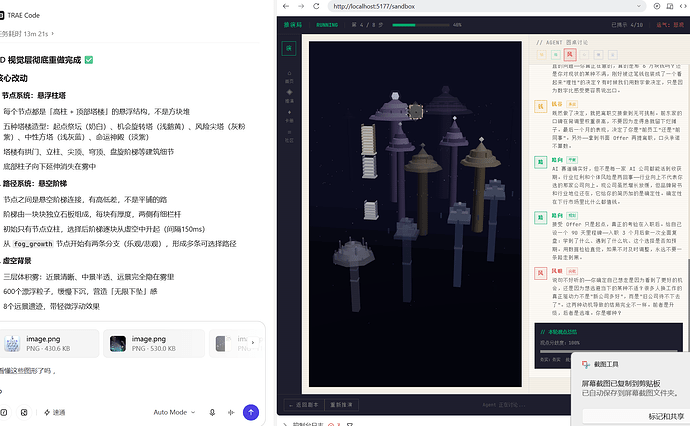Click the green logo box in sandbox sidebar
This screenshot has width=690, height=426.
289,48
